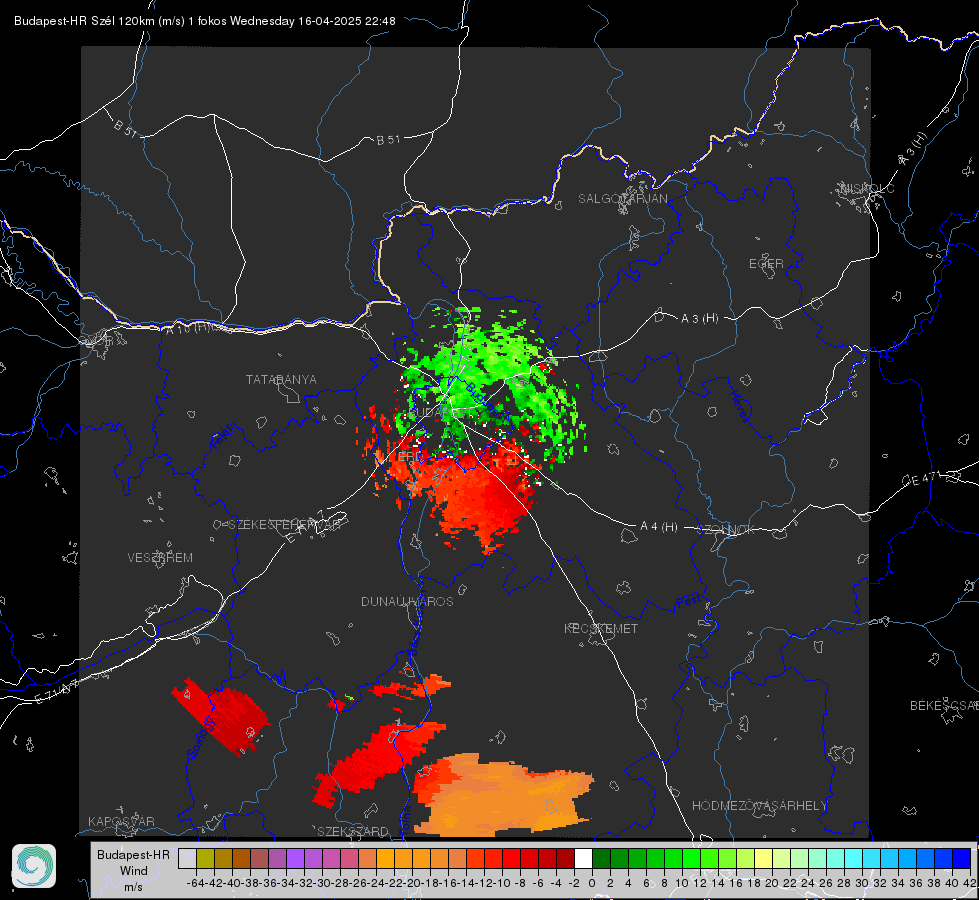This screenshot has height=900, width=979.
Task: Select the bright red swatch above -10
Action: coord(511,858)
